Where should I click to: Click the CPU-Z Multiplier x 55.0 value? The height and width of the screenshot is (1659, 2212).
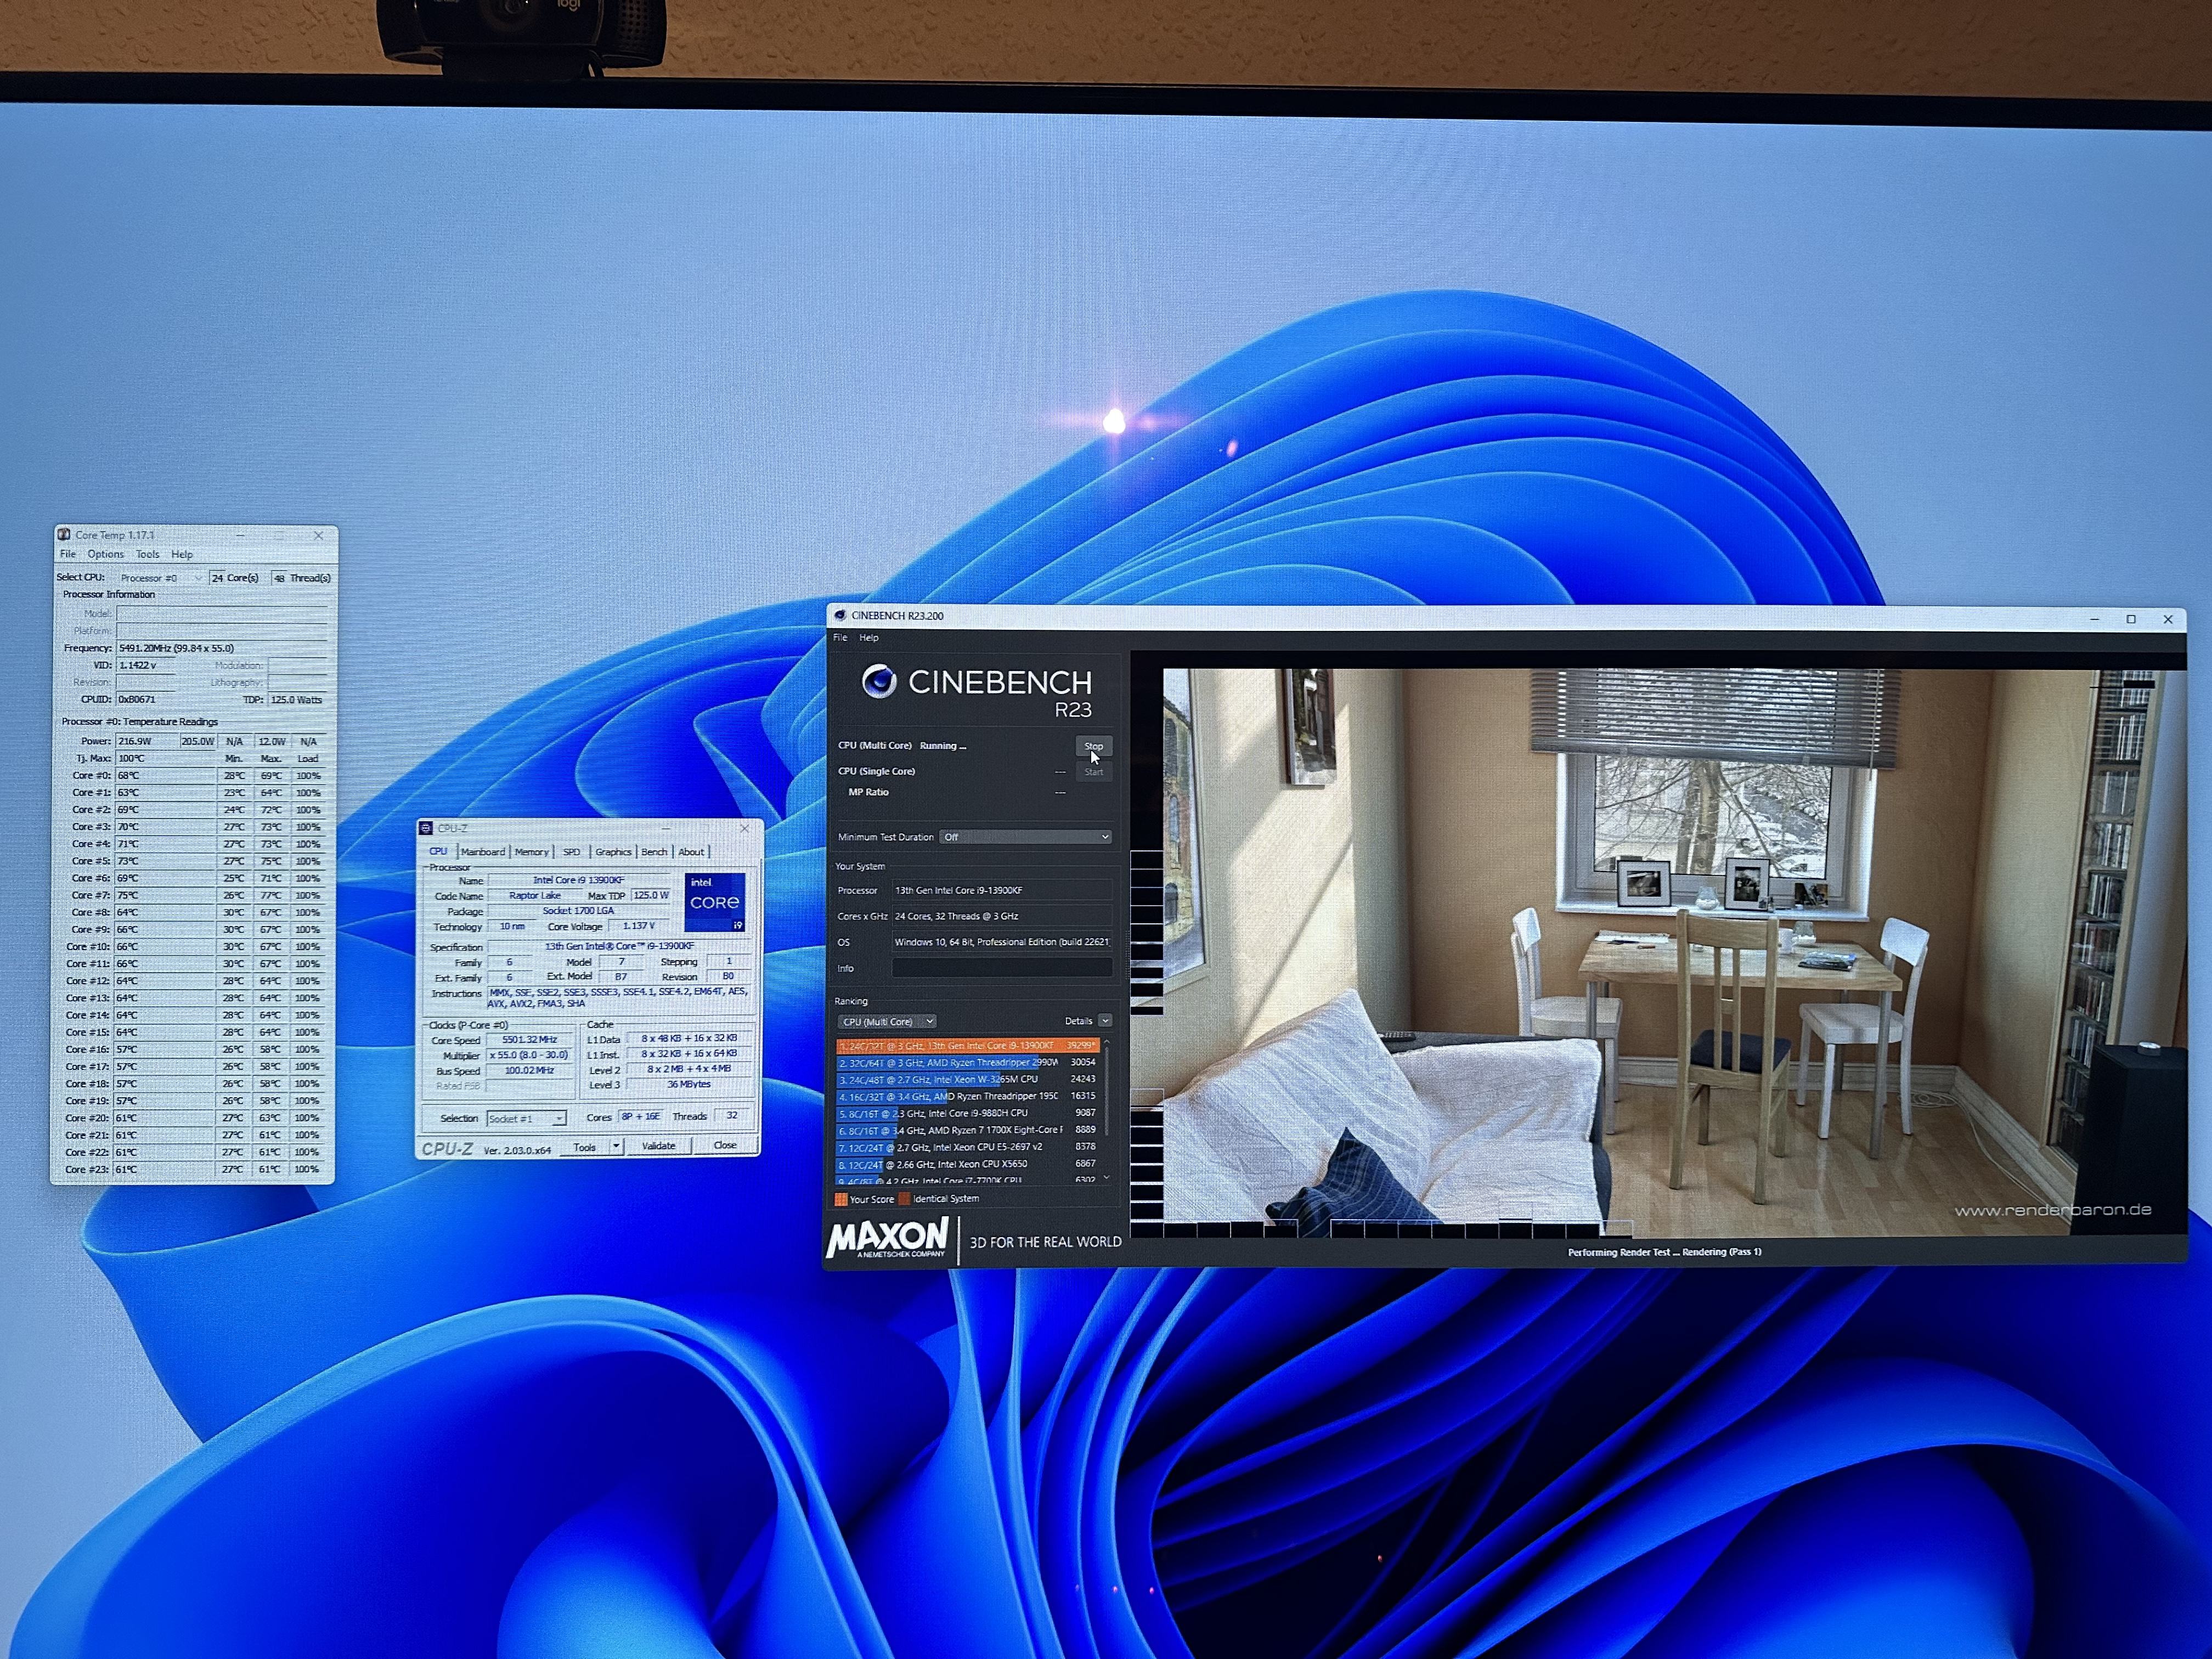pyautogui.click(x=530, y=1055)
